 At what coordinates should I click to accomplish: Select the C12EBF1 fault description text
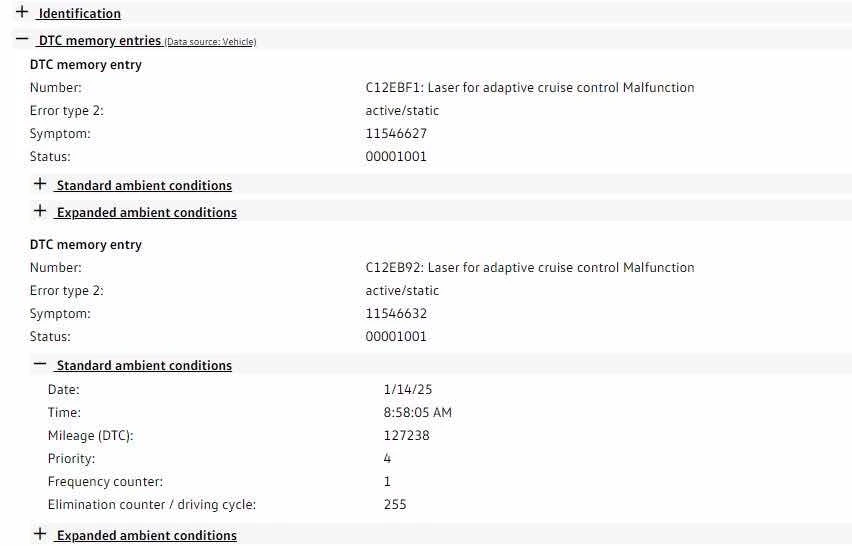530,88
